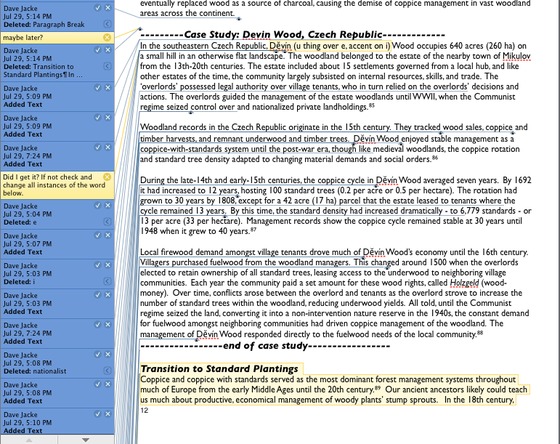The width and height of the screenshot is (560, 444).
Task: Expand the Deleted Paragraph Break bubble arrow
Action: coord(108,24)
